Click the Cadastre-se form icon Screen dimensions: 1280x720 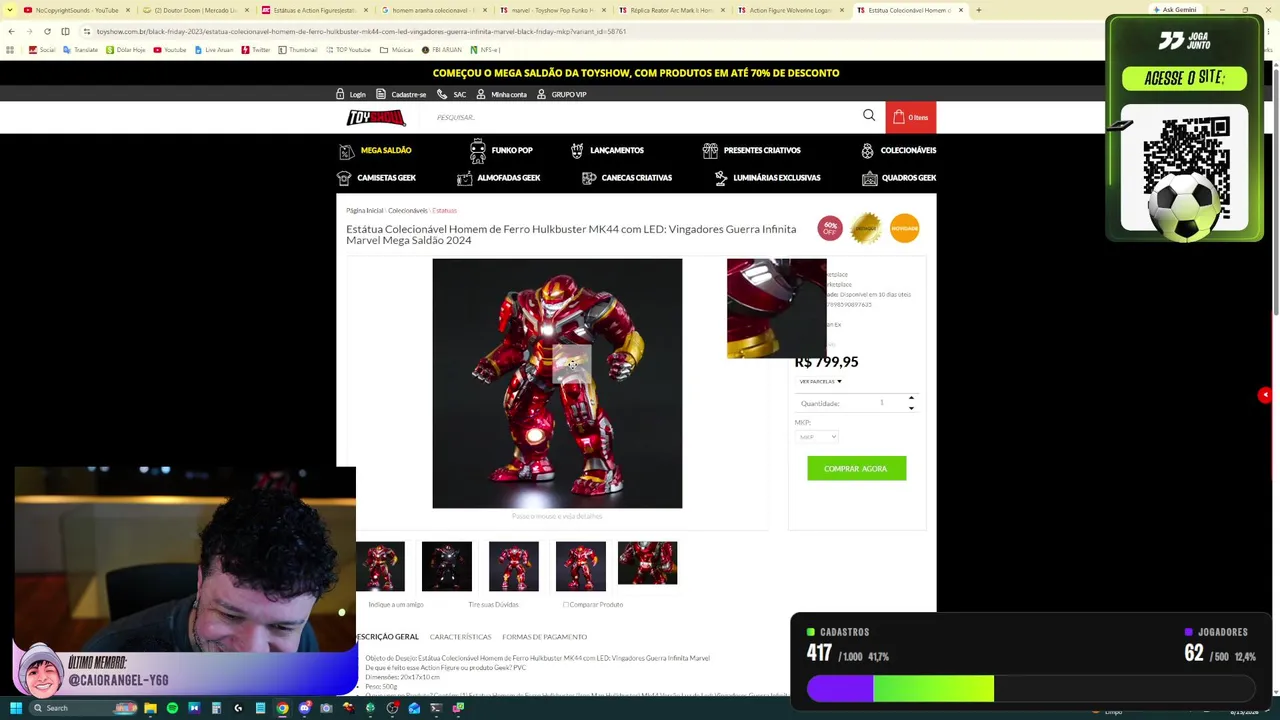pyautogui.click(x=381, y=94)
